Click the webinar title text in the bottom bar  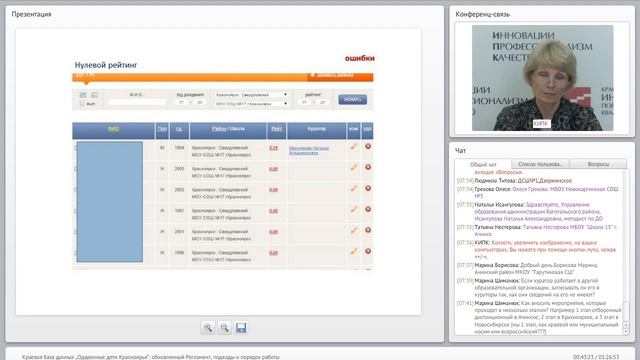pos(151,357)
